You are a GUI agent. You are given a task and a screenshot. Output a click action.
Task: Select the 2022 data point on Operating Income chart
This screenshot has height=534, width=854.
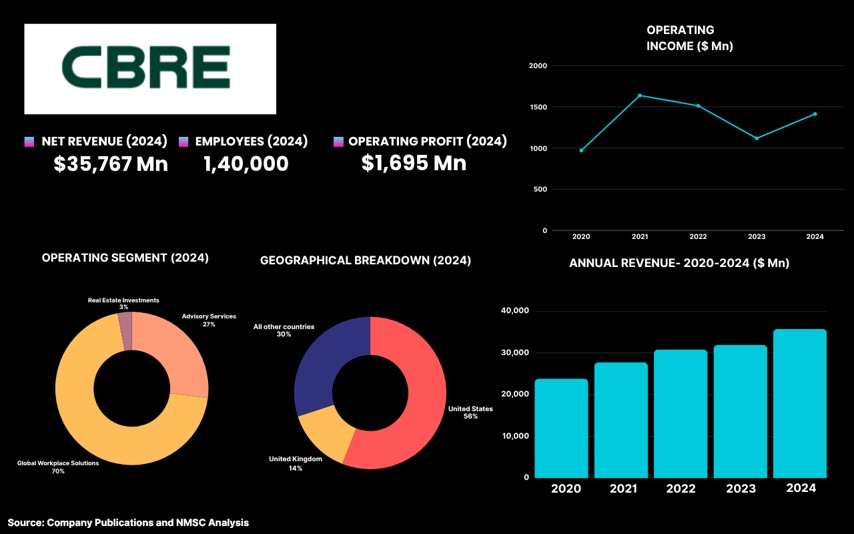coord(698,106)
